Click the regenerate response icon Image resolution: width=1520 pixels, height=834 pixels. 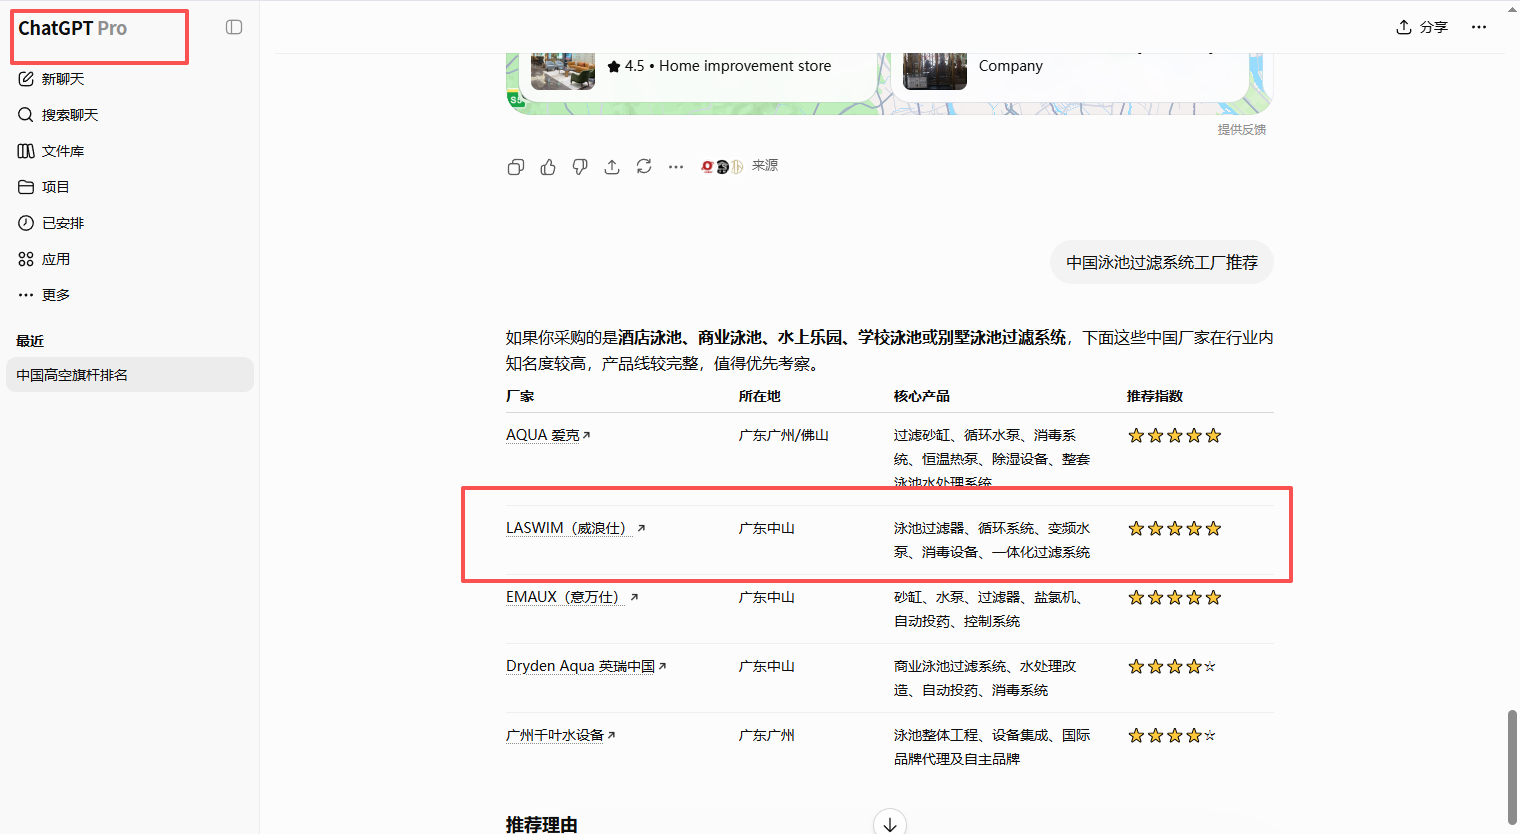(644, 167)
